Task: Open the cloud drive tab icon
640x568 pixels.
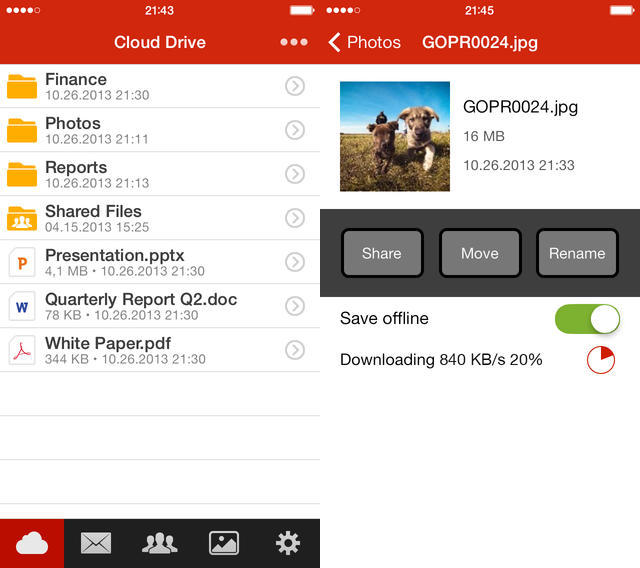Action: 32,543
